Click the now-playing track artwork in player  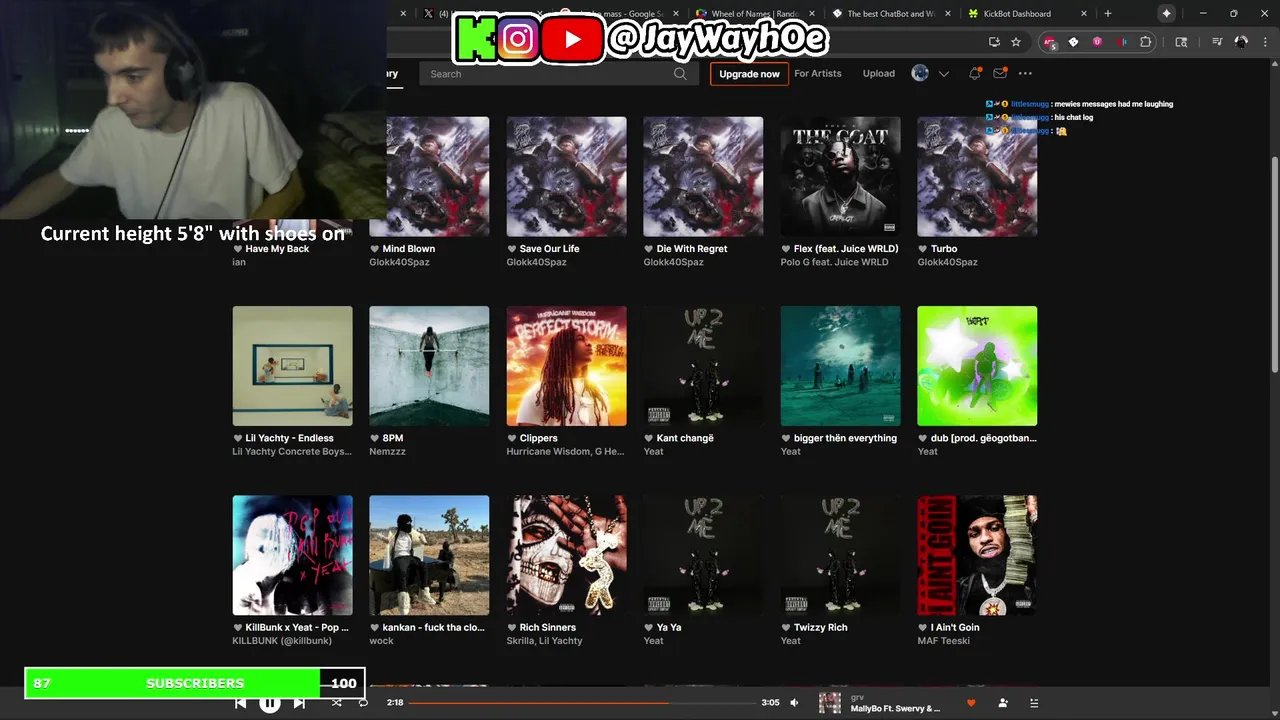(x=830, y=703)
